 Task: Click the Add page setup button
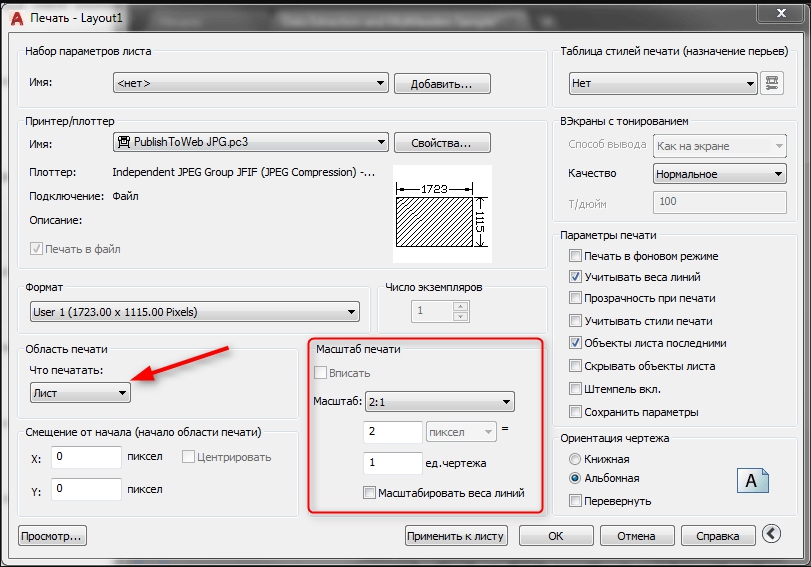tap(441, 84)
